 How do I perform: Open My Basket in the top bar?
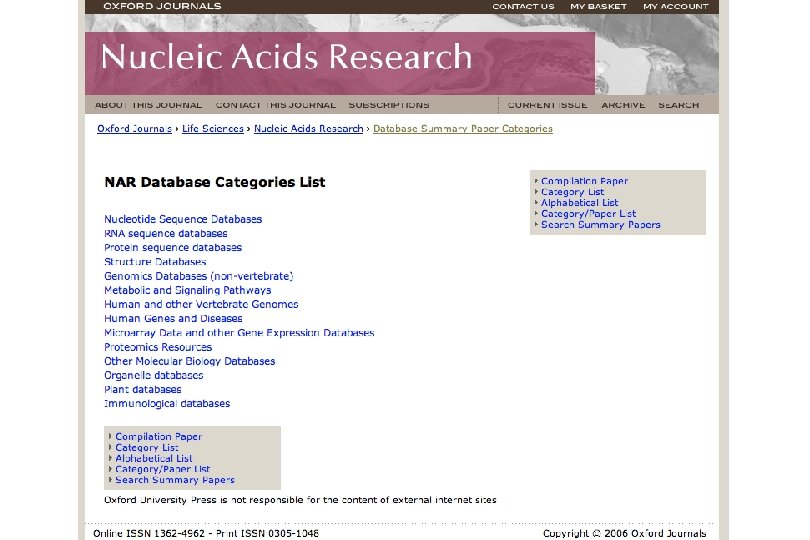coord(598,6)
